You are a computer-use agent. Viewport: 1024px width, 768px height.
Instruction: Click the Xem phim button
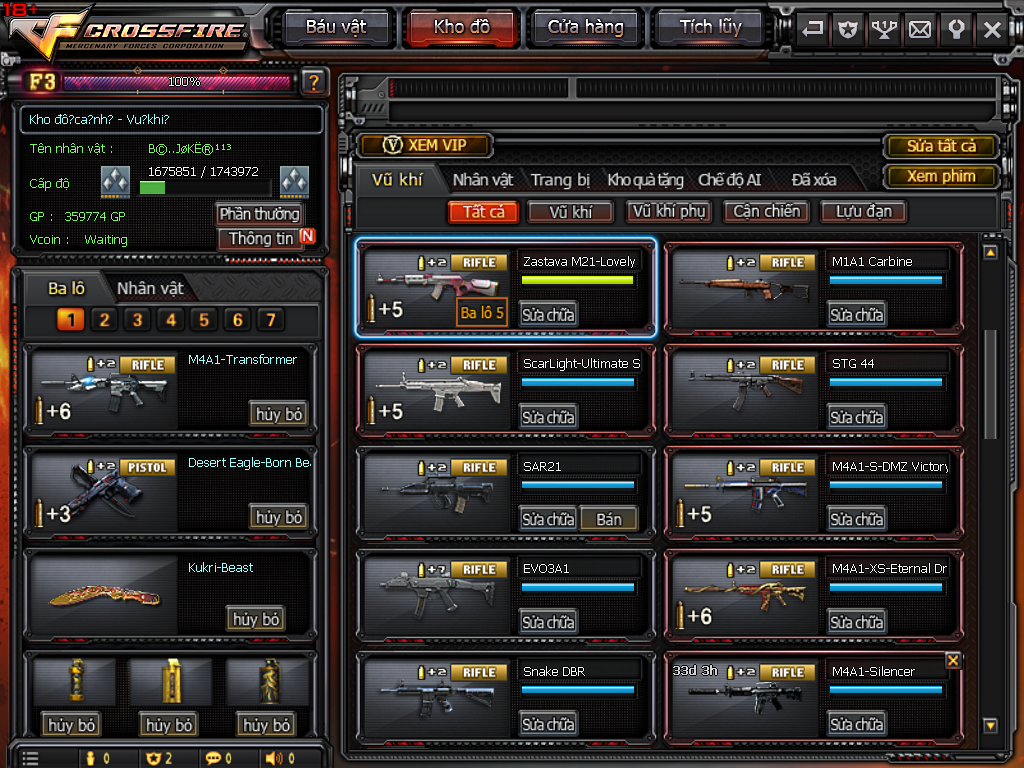tap(941, 176)
